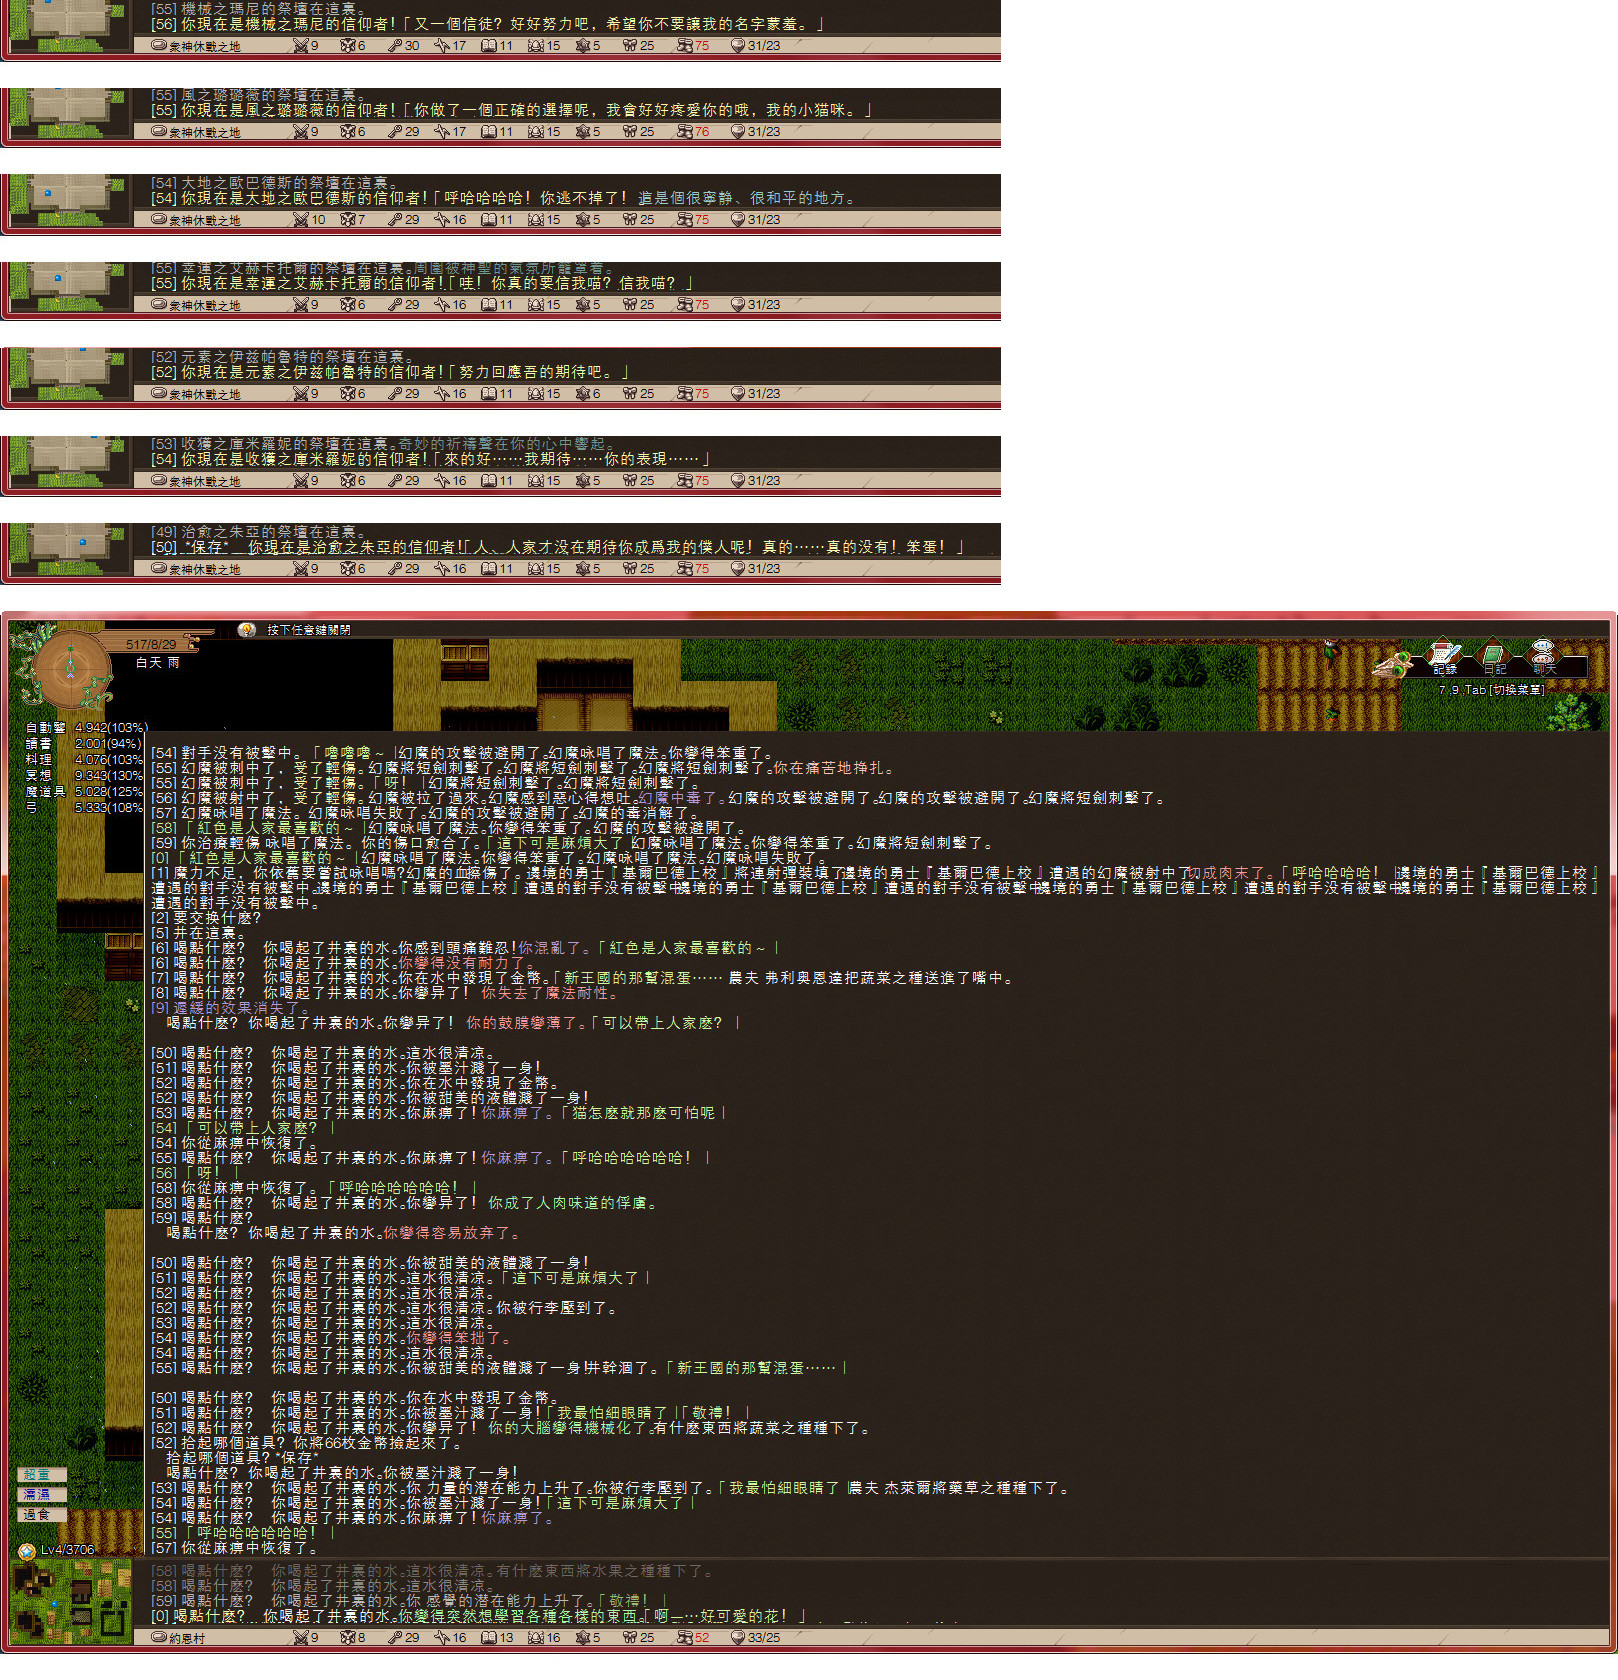
Task: Click the 魔道具 skill tracker row
Action: (x=86, y=791)
